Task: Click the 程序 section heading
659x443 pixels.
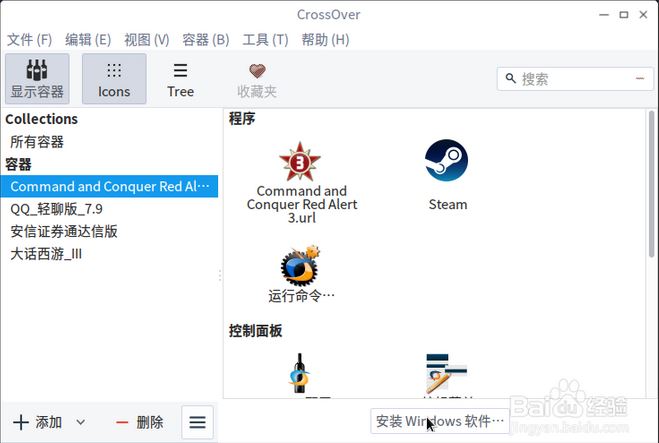Action: 242,119
